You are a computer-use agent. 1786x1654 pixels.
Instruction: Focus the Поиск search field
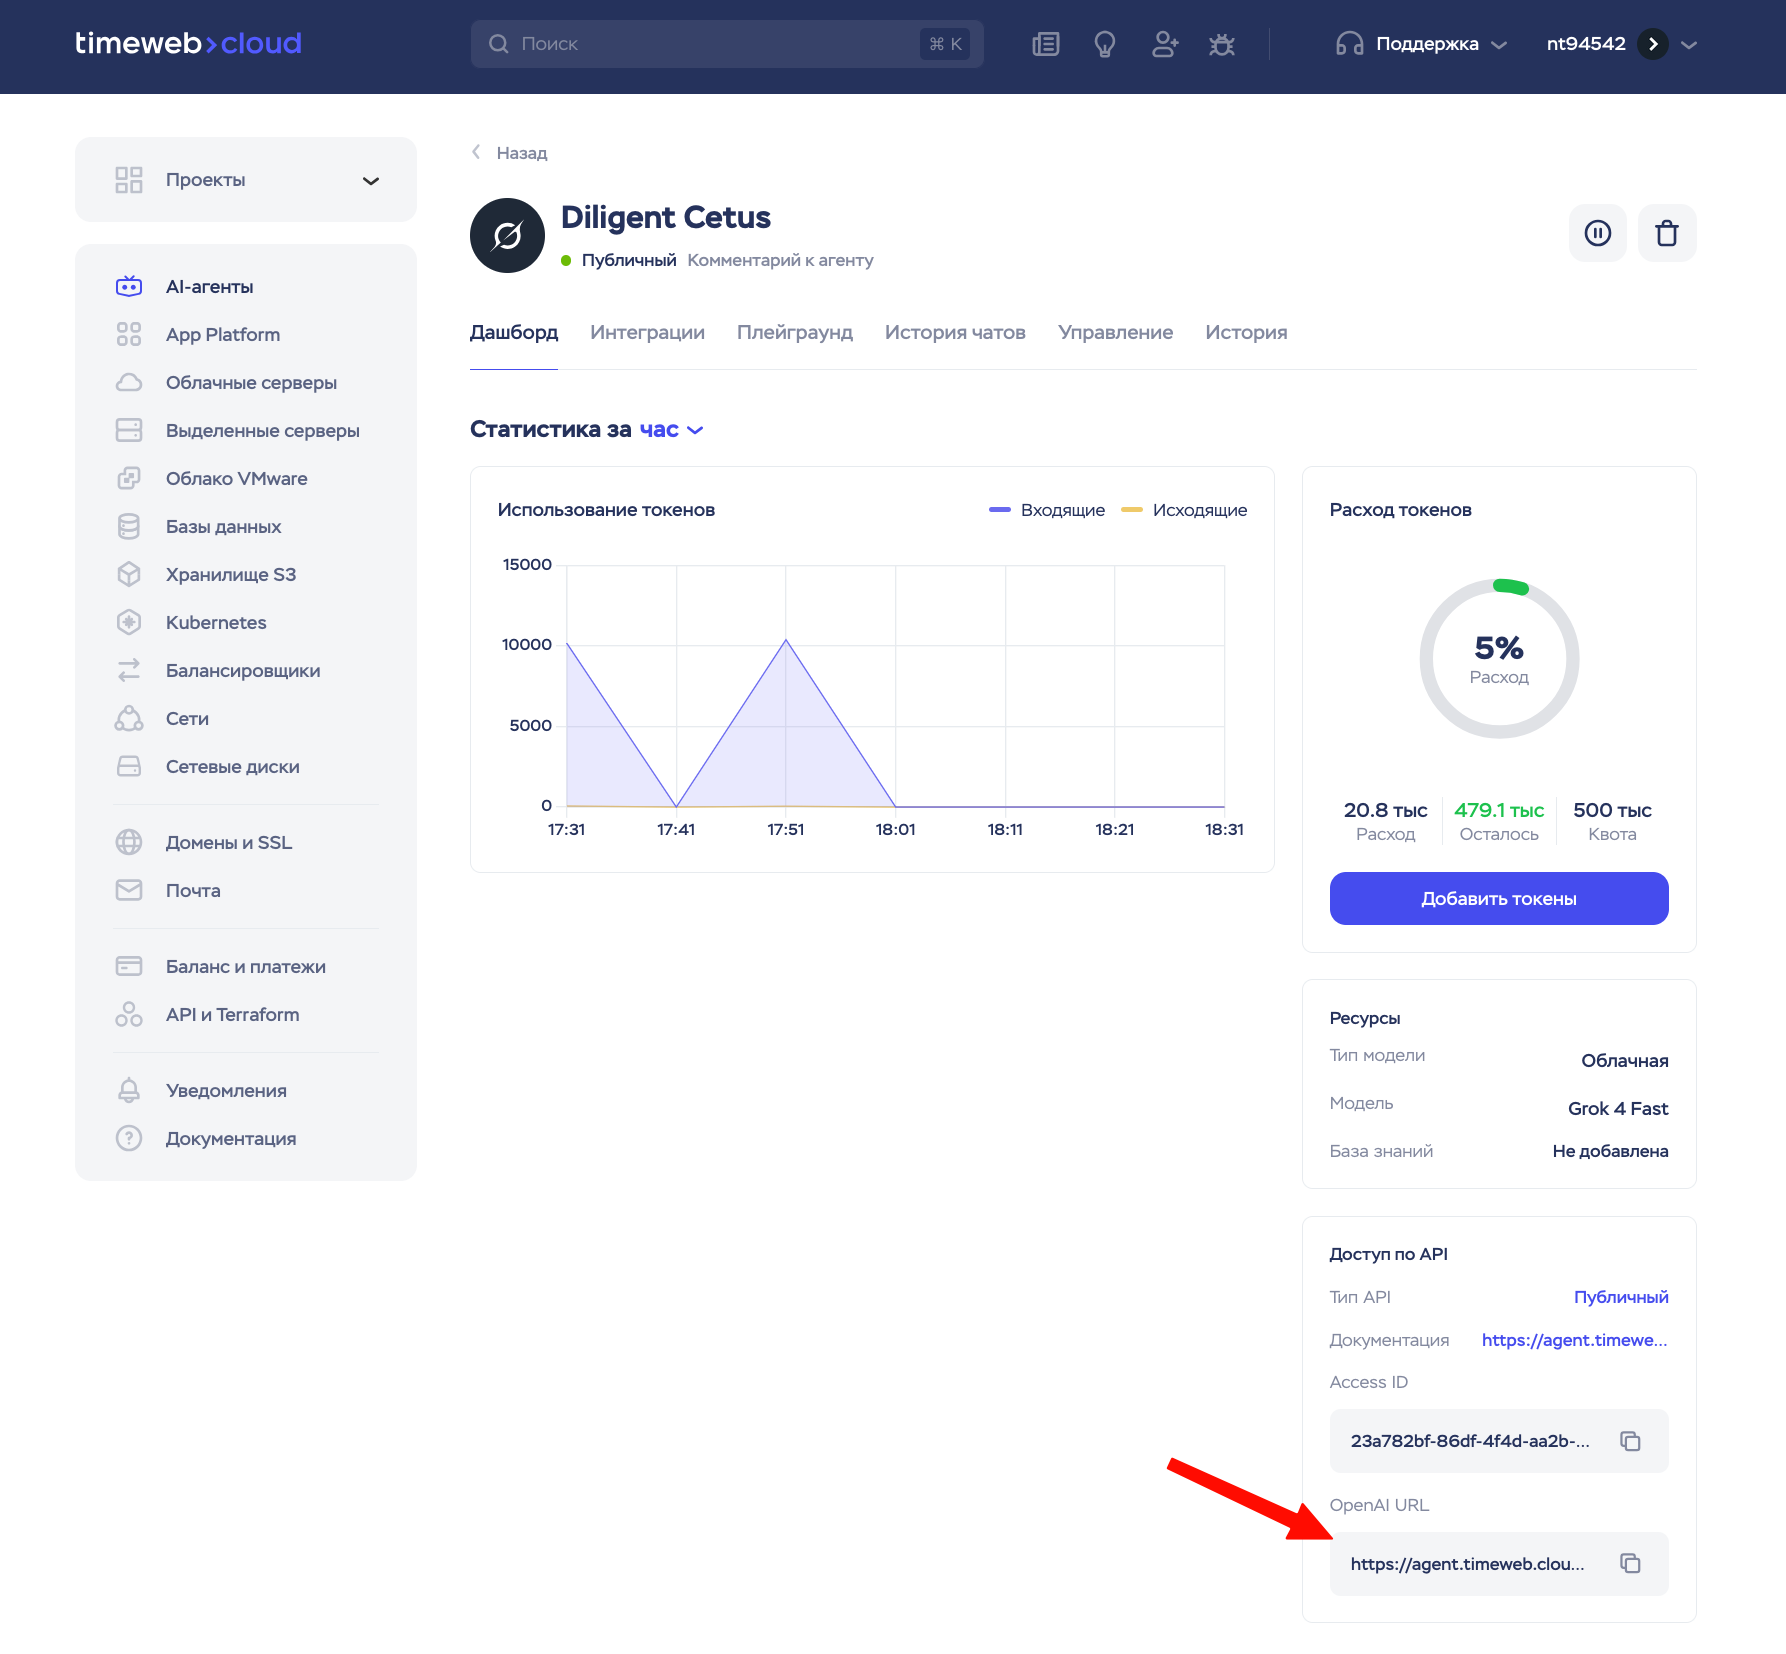pos(717,44)
